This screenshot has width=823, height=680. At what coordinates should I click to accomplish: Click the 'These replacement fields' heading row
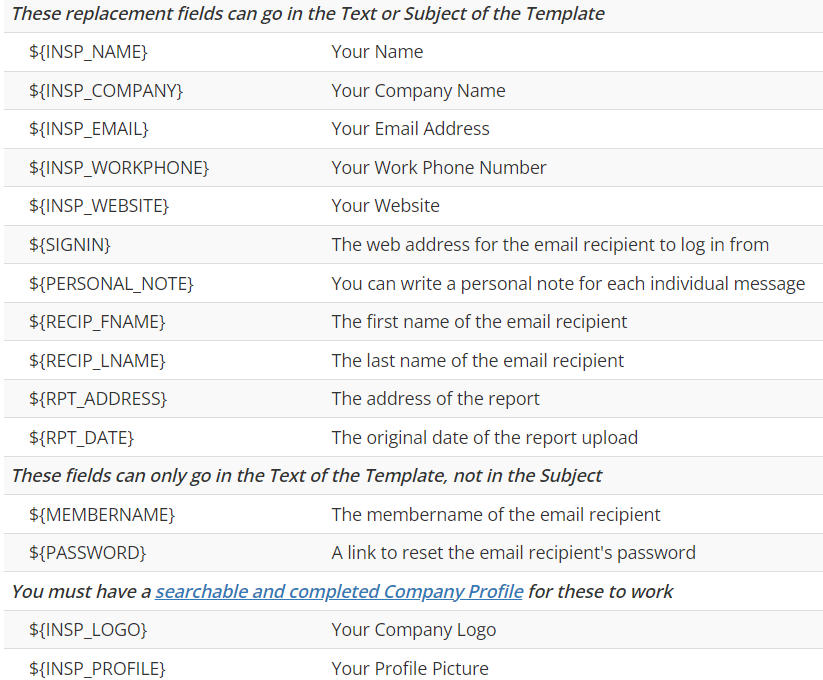[x=308, y=14]
